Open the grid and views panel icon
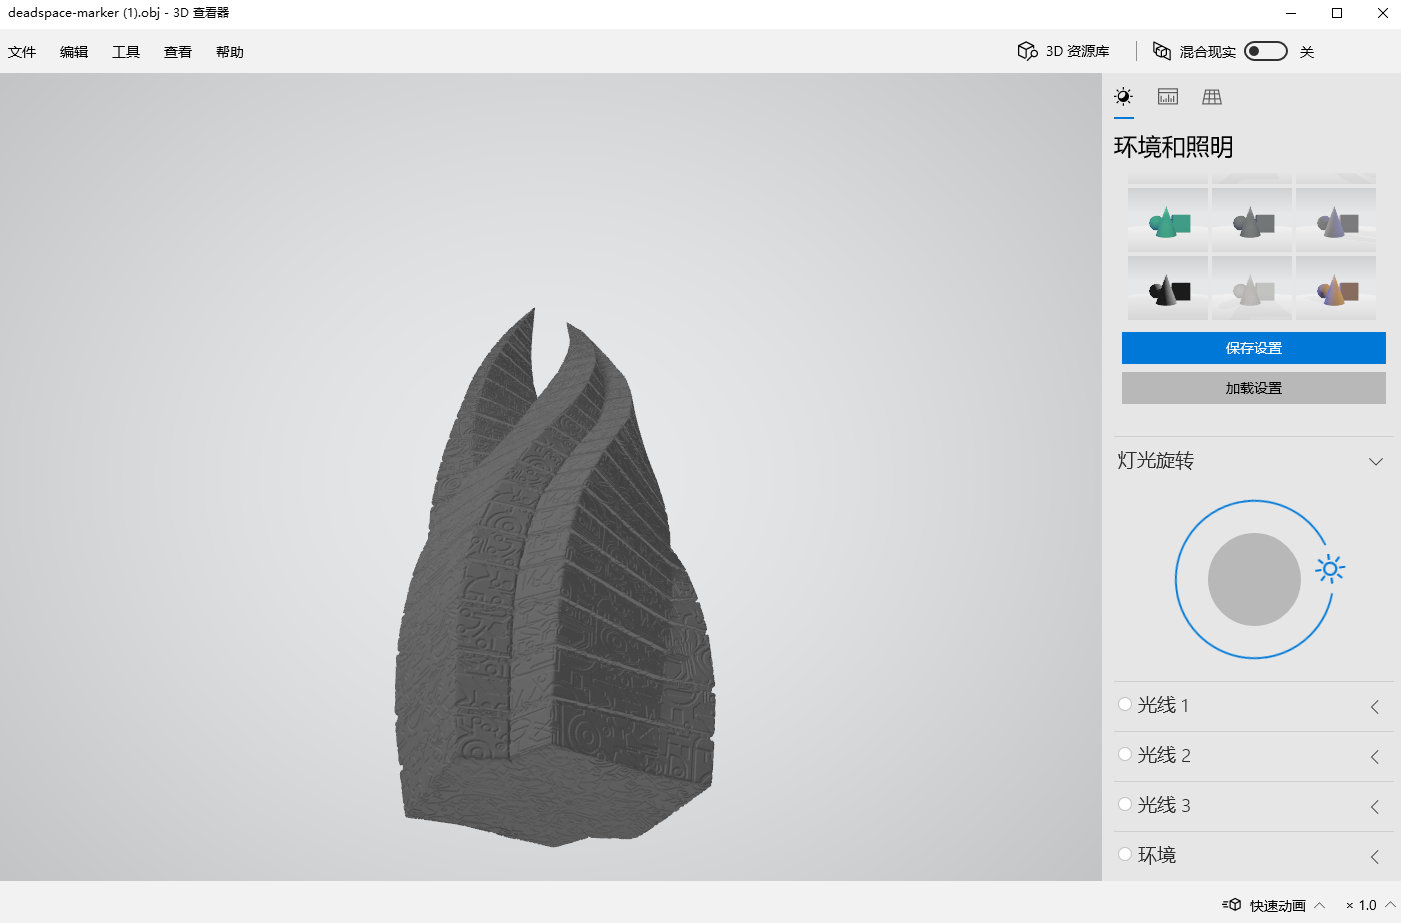Viewport: 1401px width, 923px height. [1212, 97]
